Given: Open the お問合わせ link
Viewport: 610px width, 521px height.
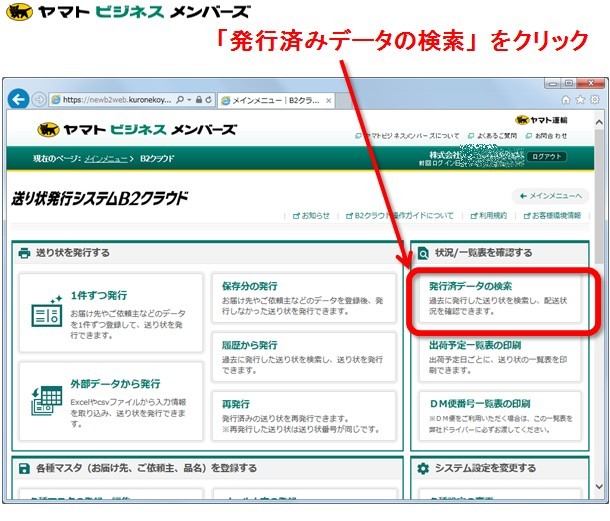Looking at the screenshot, I should (546, 136).
